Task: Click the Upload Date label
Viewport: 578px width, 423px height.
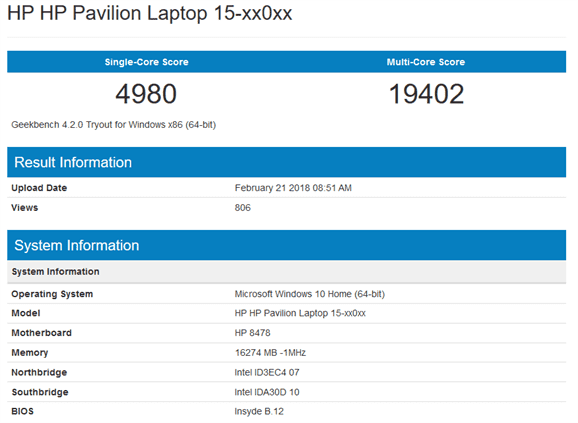Action: (x=39, y=188)
